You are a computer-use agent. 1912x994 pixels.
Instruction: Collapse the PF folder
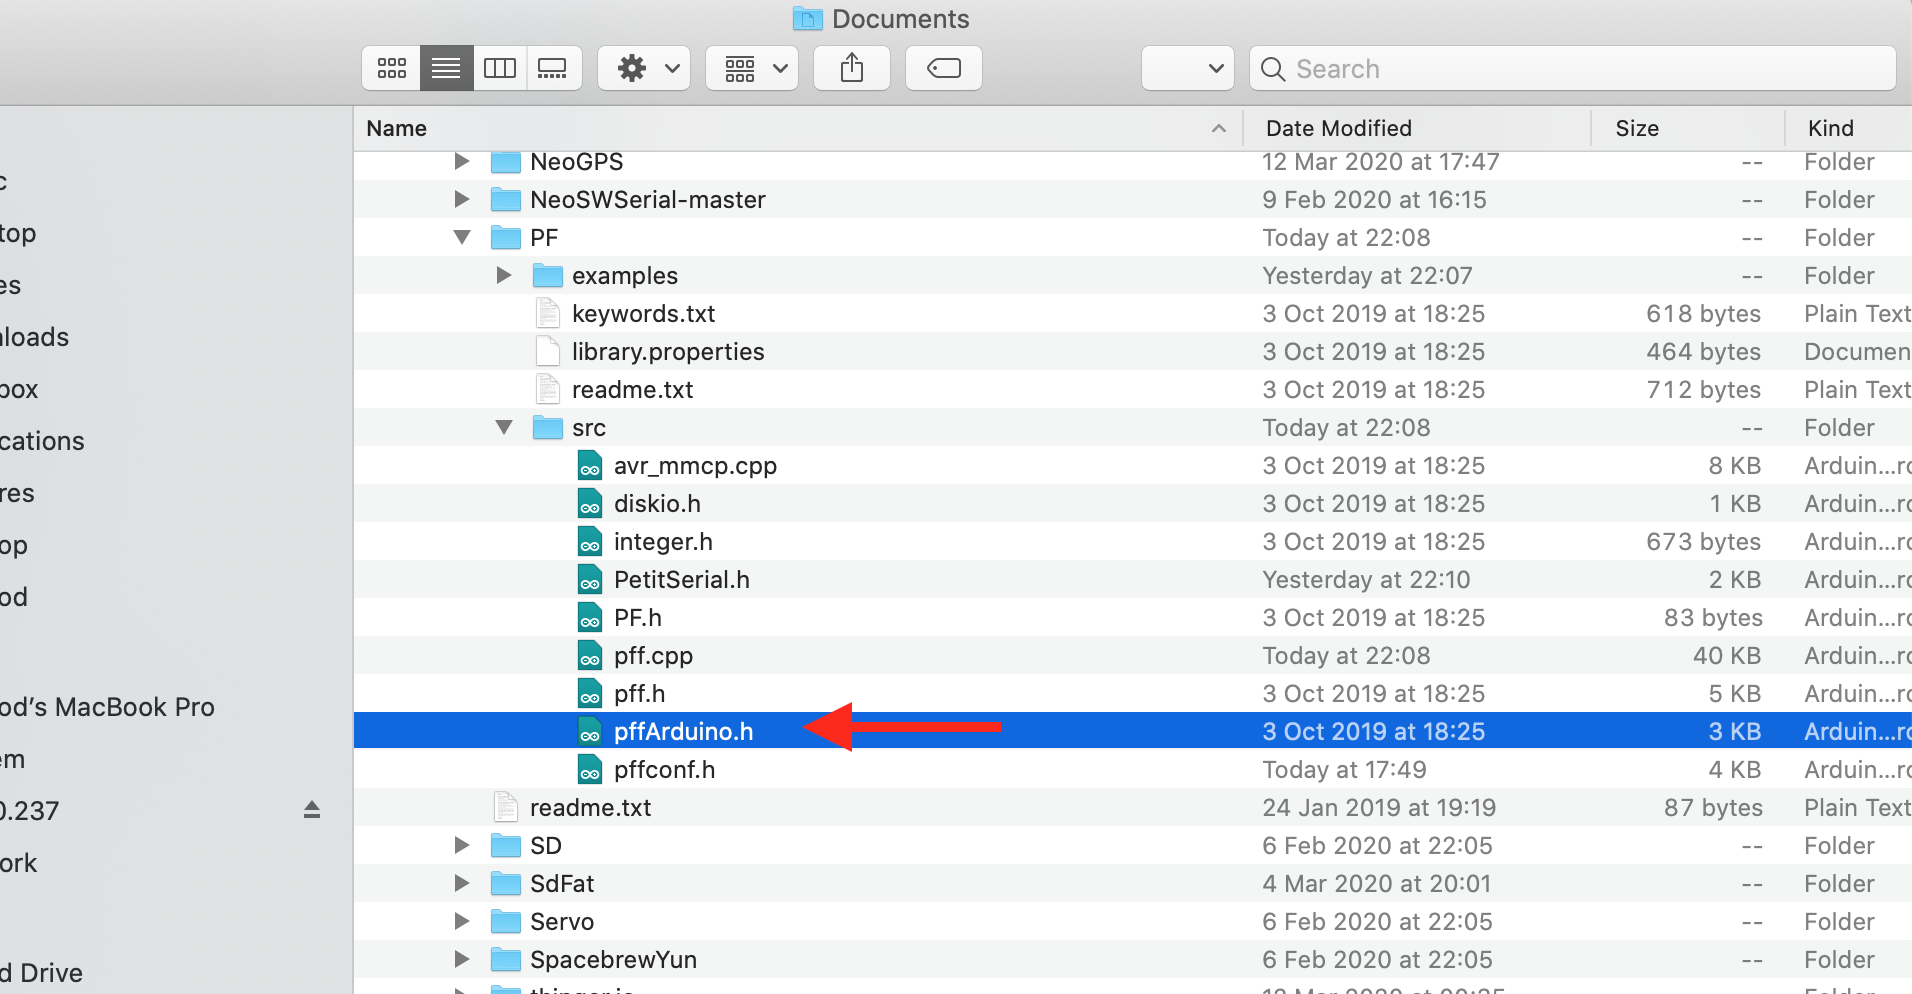[462, 238]
